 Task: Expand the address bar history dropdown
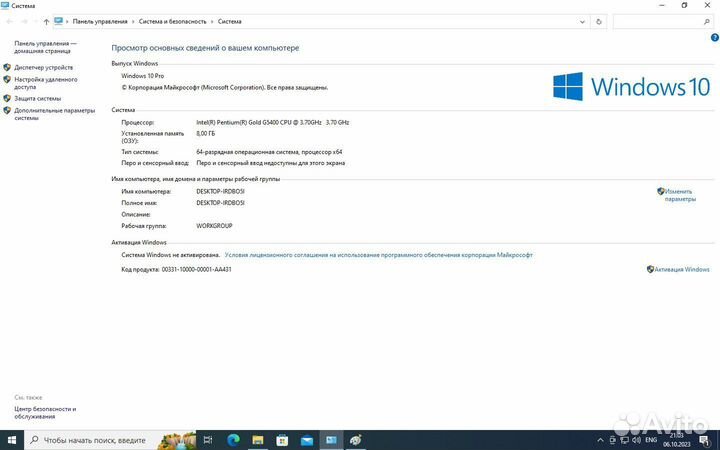(x=582, y=22)
